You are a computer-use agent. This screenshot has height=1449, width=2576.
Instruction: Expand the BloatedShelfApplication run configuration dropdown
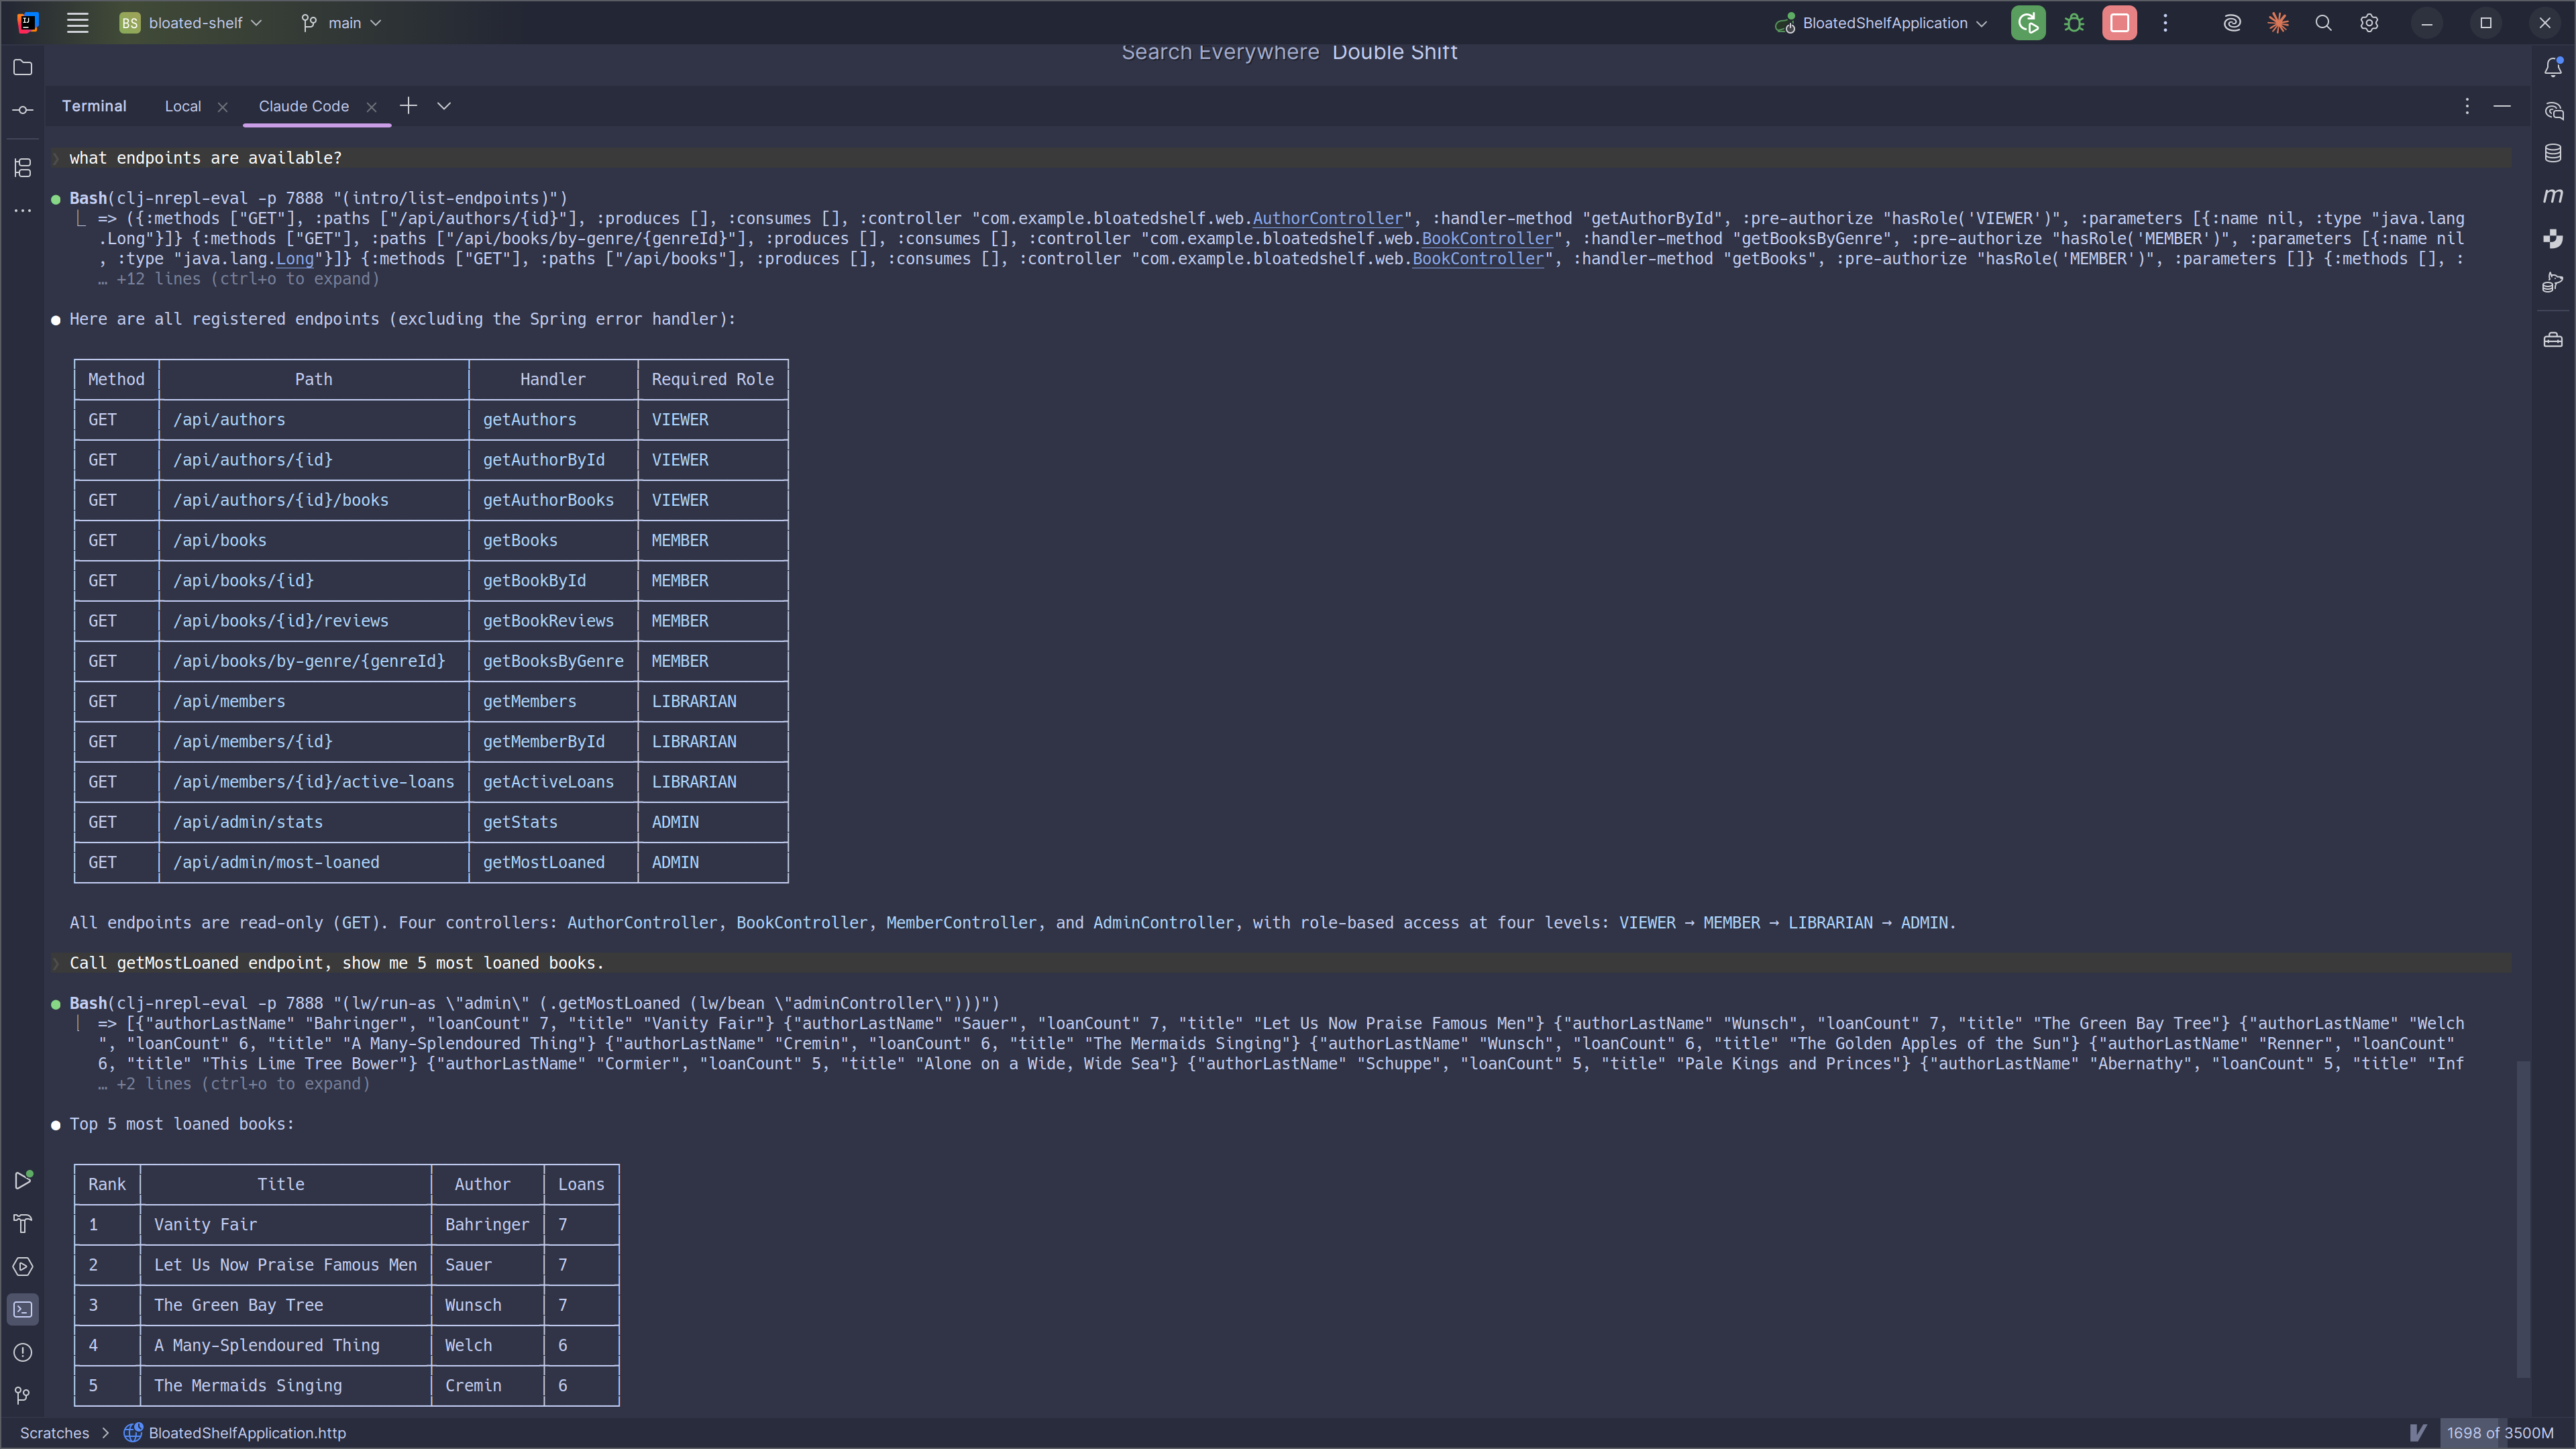[1881, 23]
